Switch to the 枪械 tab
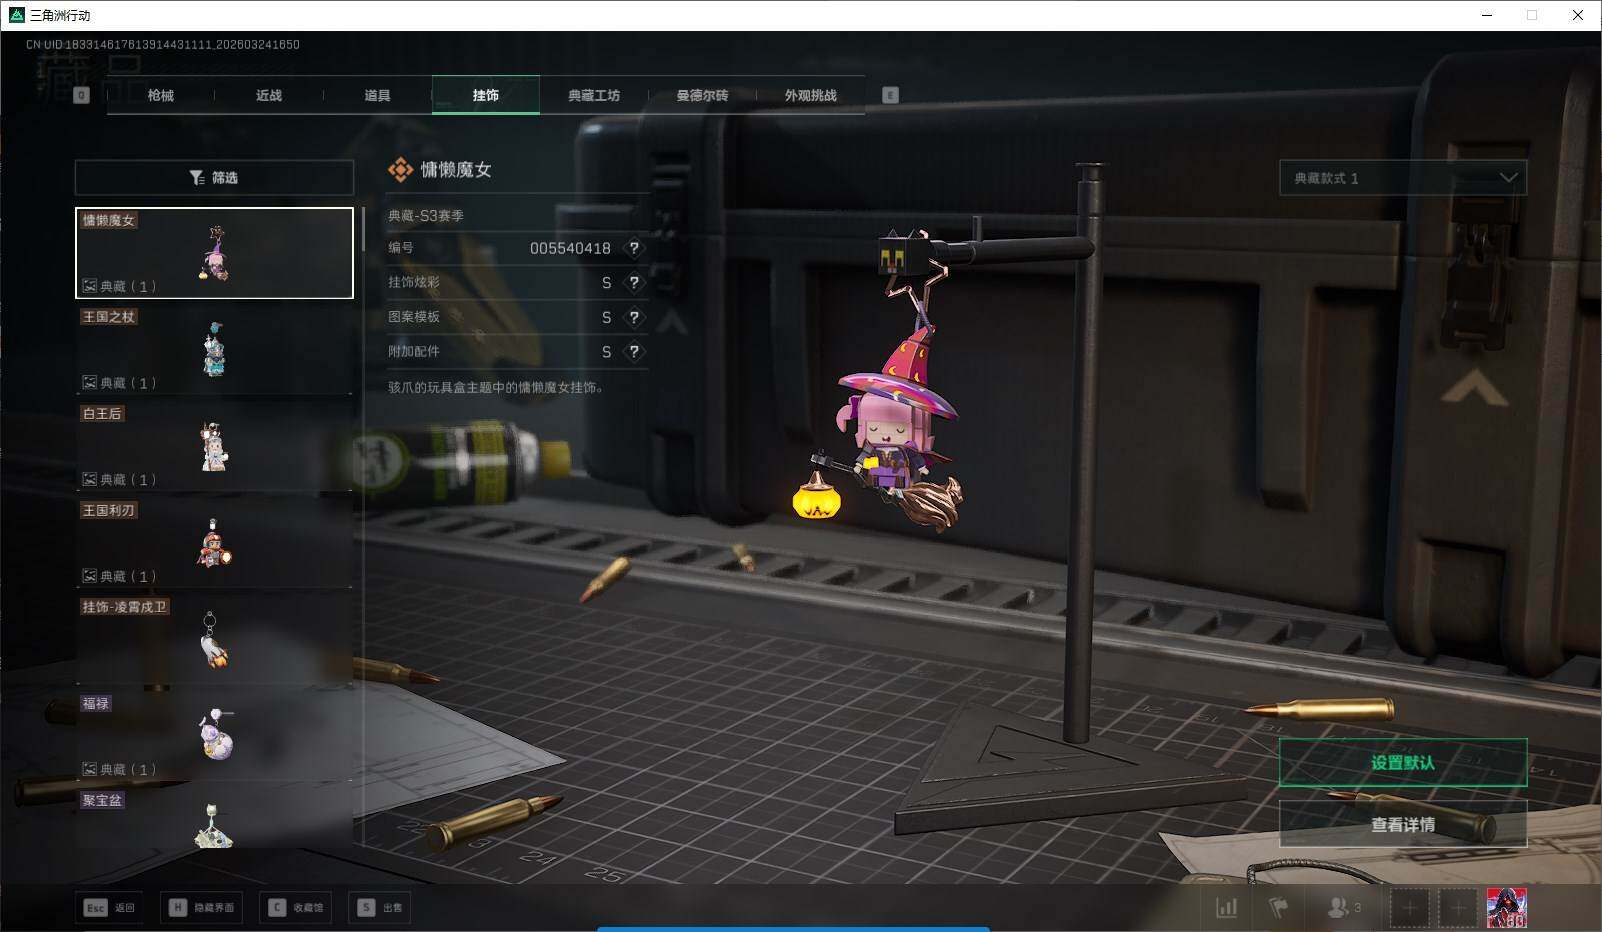The height and width of the screenshot is (932, 1602). coord(161,95)
